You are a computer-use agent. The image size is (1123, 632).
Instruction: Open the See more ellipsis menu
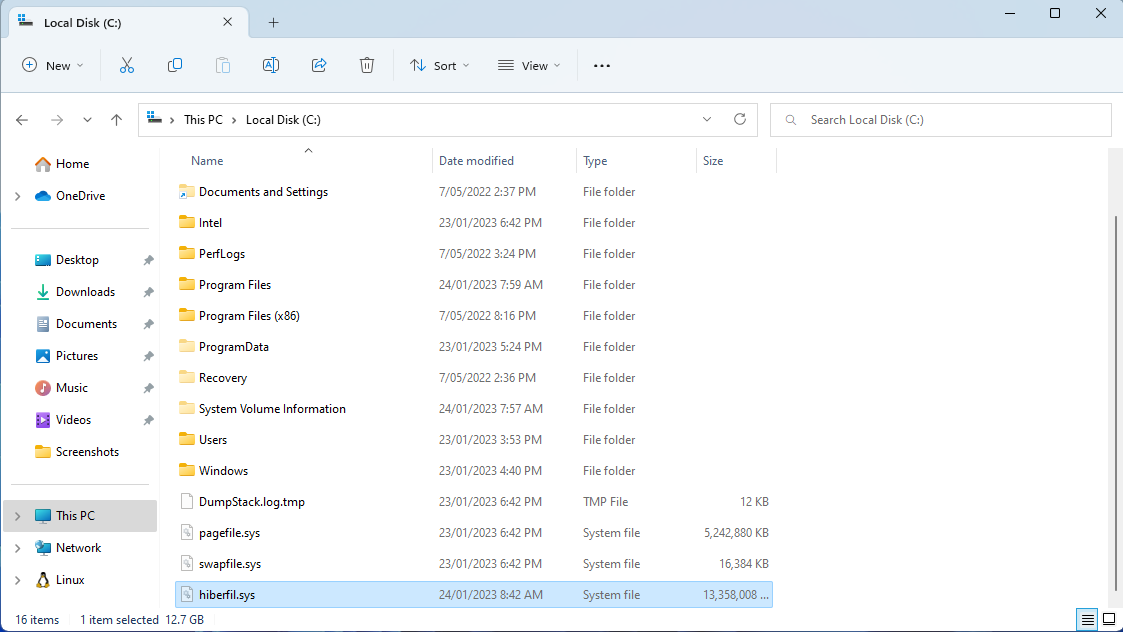[602, 65]
